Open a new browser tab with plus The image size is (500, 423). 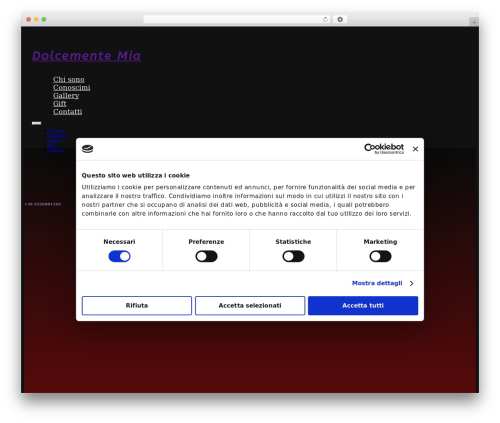[474, 22]
